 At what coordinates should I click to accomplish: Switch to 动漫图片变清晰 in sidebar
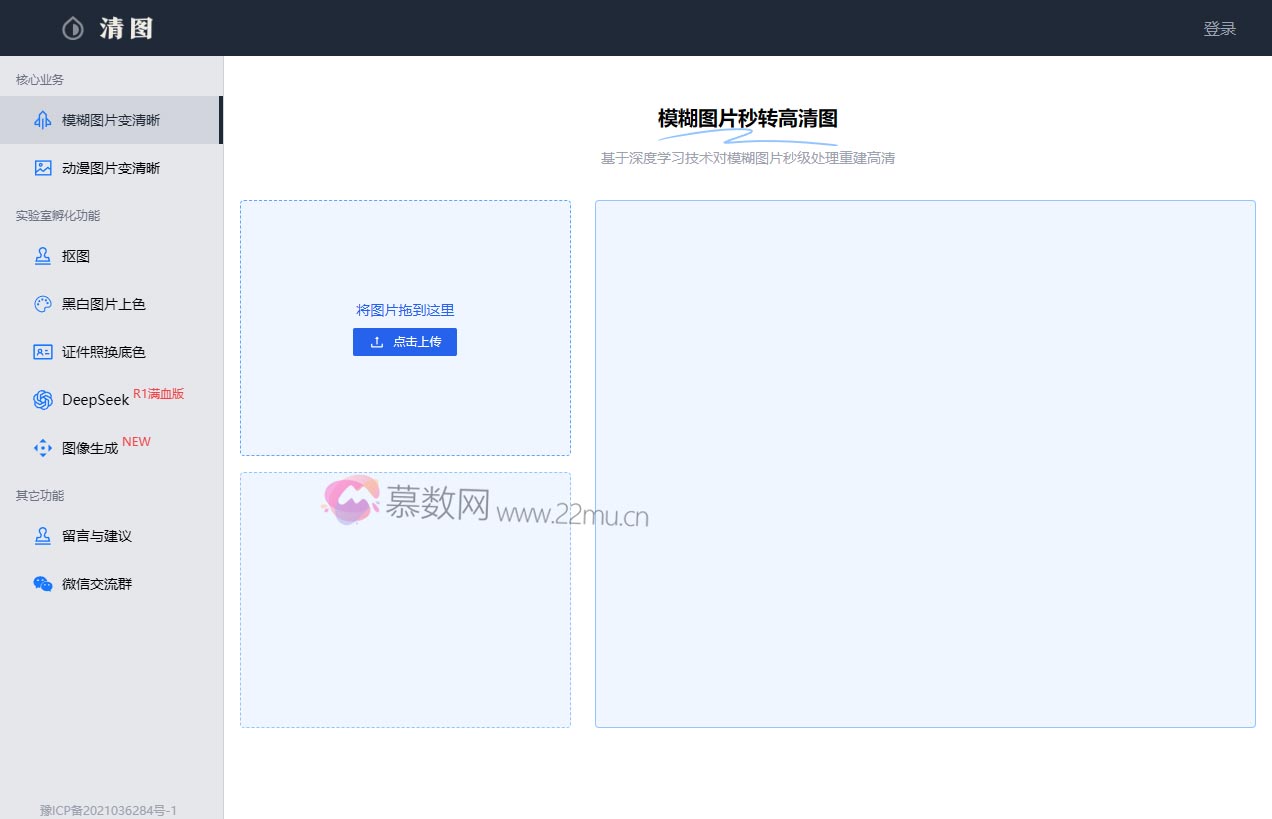(x=110, y=168)
